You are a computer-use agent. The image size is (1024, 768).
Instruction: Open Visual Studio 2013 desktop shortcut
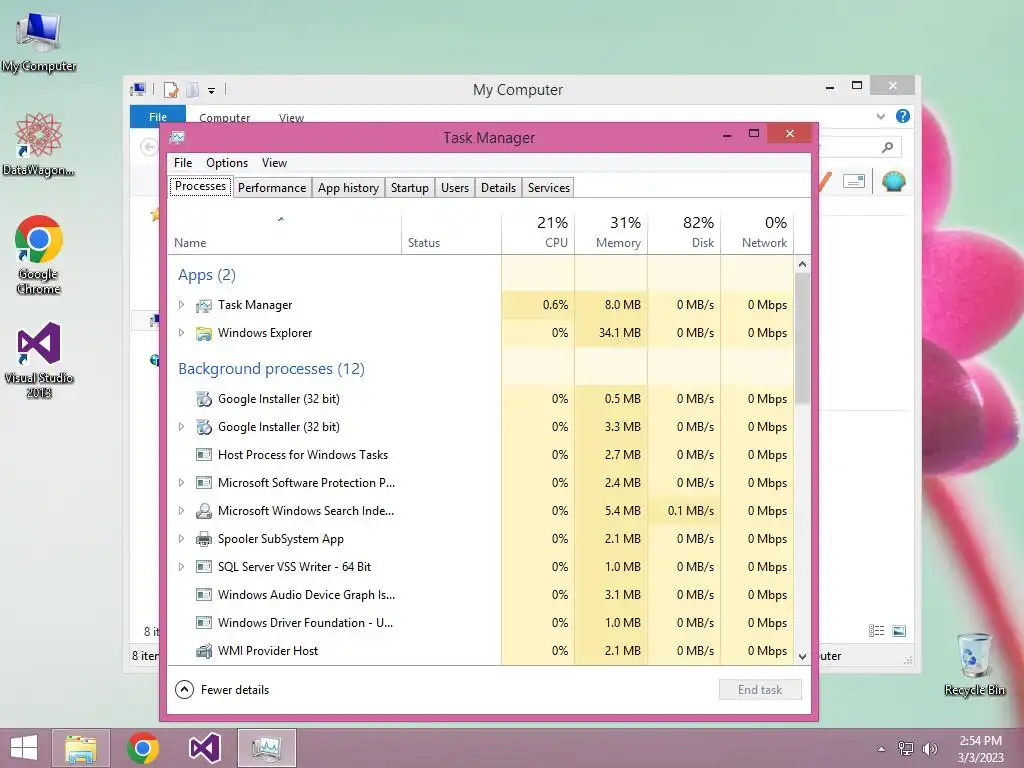39,359
